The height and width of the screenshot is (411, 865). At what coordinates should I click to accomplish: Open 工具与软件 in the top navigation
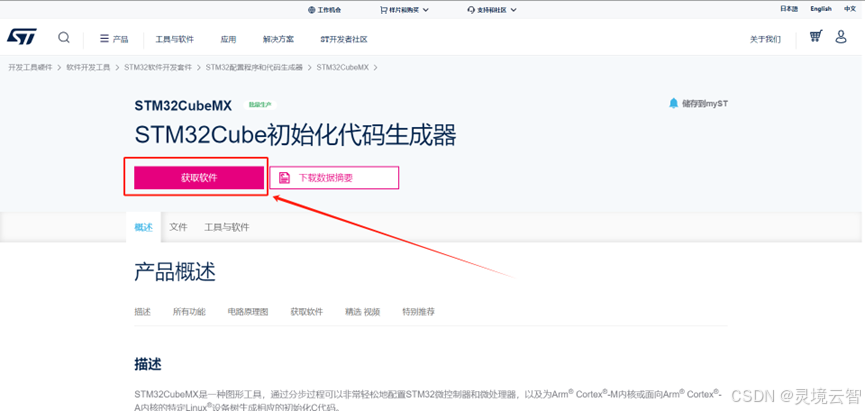point(174,39)
